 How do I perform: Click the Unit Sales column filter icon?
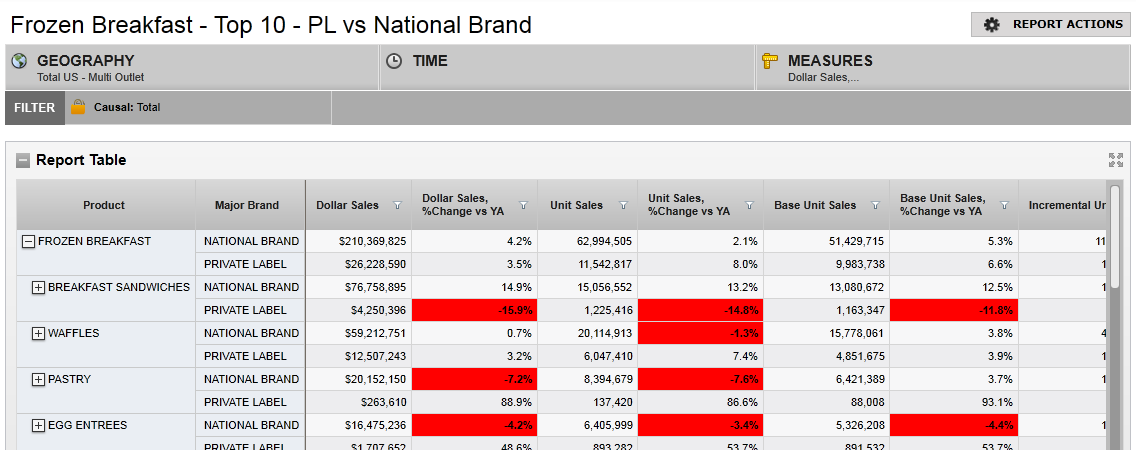(623, 206)
